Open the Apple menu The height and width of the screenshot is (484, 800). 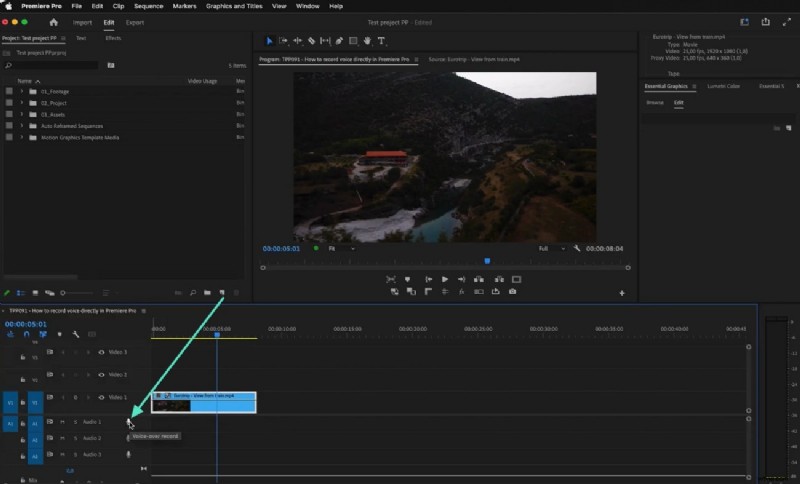point(8,6)
